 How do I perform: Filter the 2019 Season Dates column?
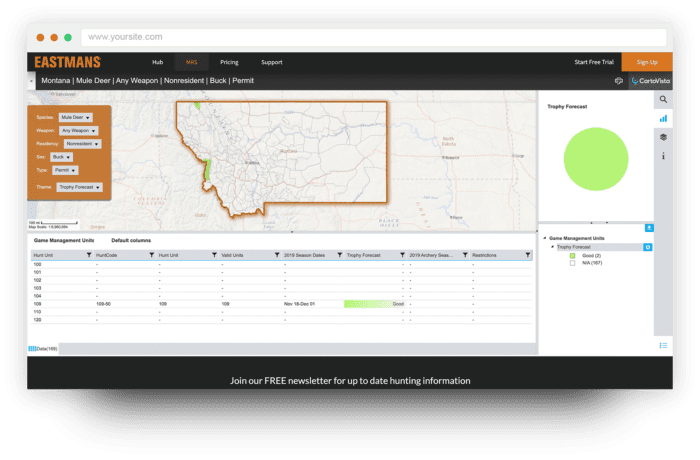(340, 255)
